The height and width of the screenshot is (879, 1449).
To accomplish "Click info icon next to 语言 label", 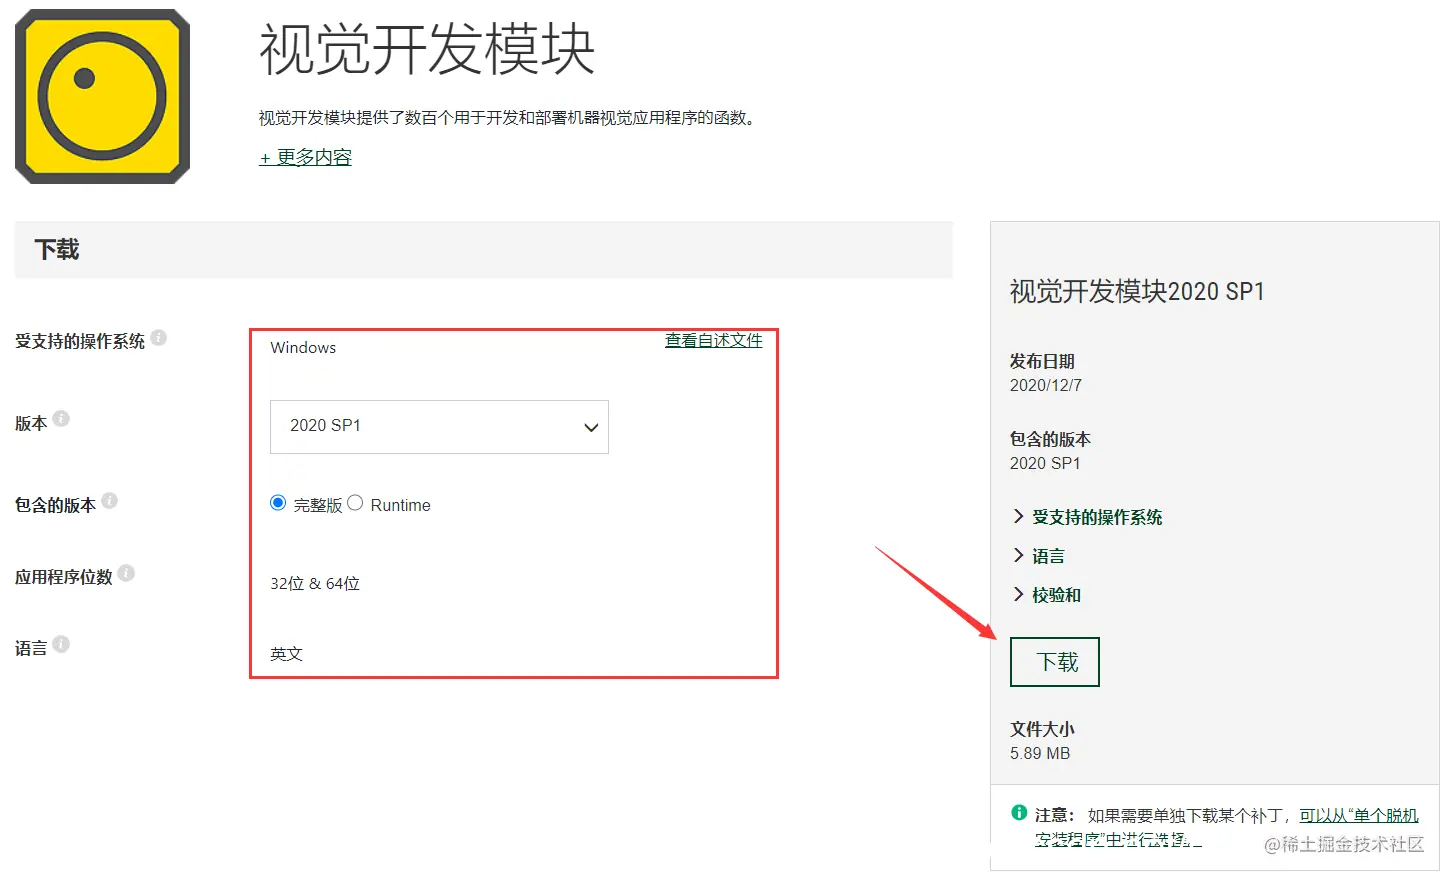I will [x=61, y=644].
